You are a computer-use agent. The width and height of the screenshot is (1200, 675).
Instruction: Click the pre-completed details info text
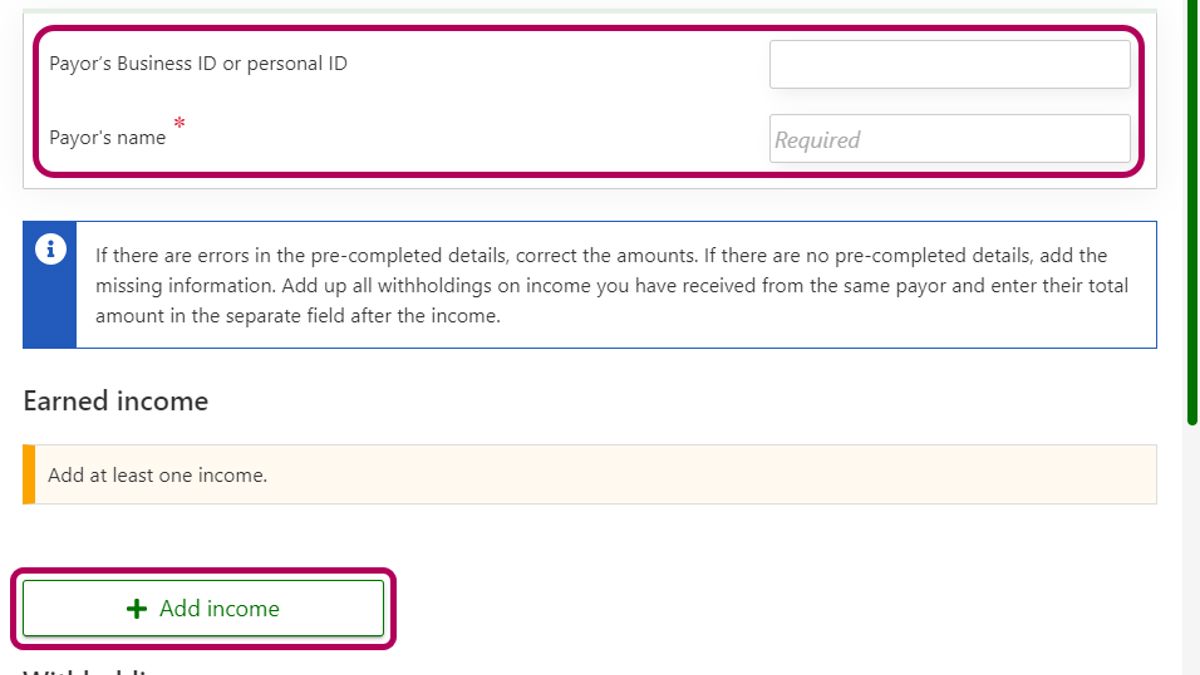click(x=600, y=256)
